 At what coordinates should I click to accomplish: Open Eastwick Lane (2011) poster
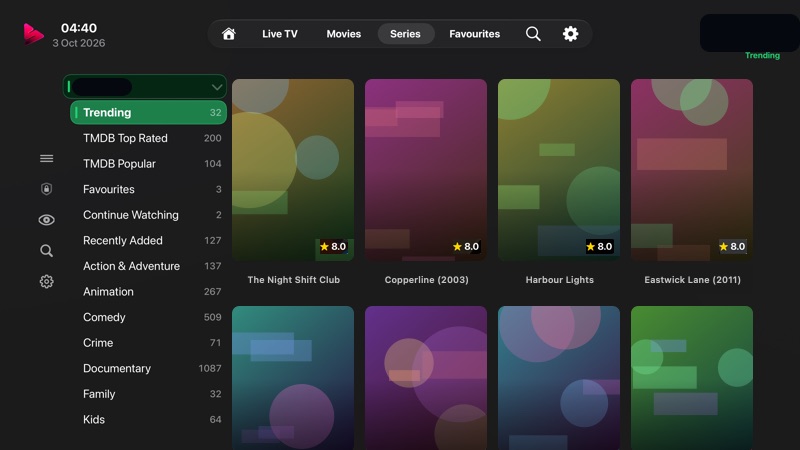(x=692, y=170)
